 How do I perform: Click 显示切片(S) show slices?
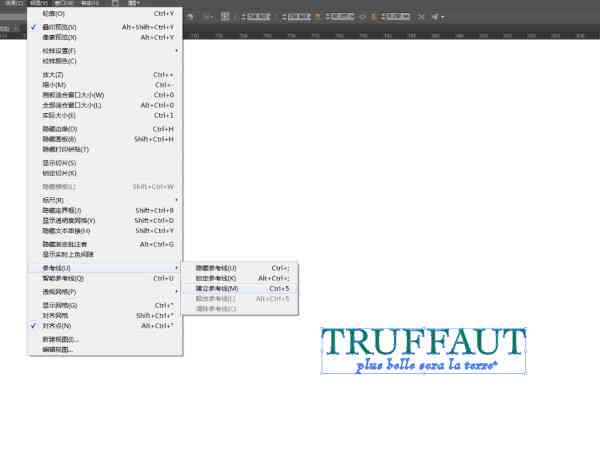[x=105, y=163]
